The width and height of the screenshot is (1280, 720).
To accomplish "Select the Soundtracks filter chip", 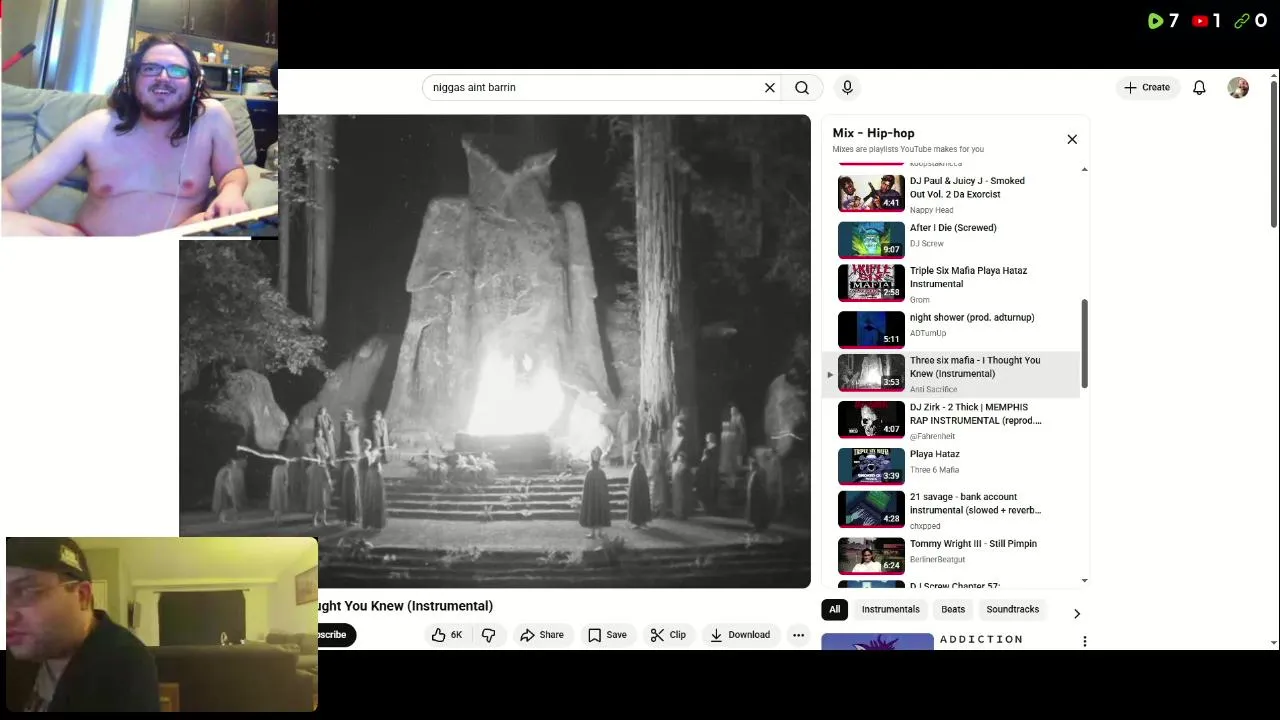I will click(1013, 609).
